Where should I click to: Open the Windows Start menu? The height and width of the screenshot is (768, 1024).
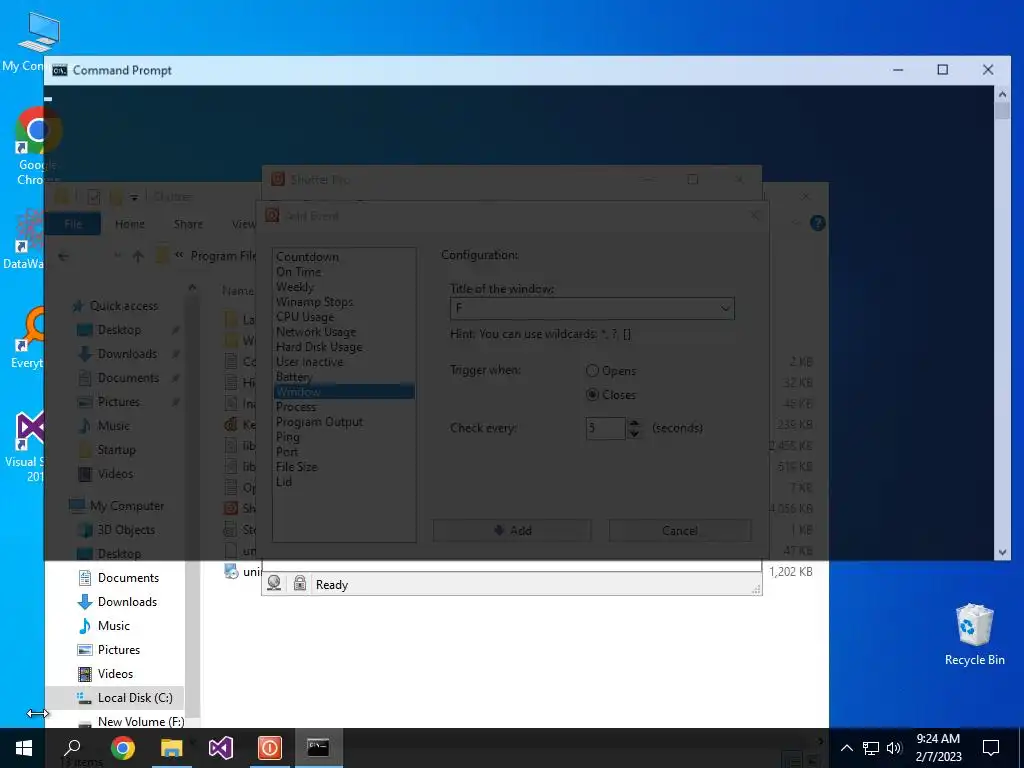24,748
